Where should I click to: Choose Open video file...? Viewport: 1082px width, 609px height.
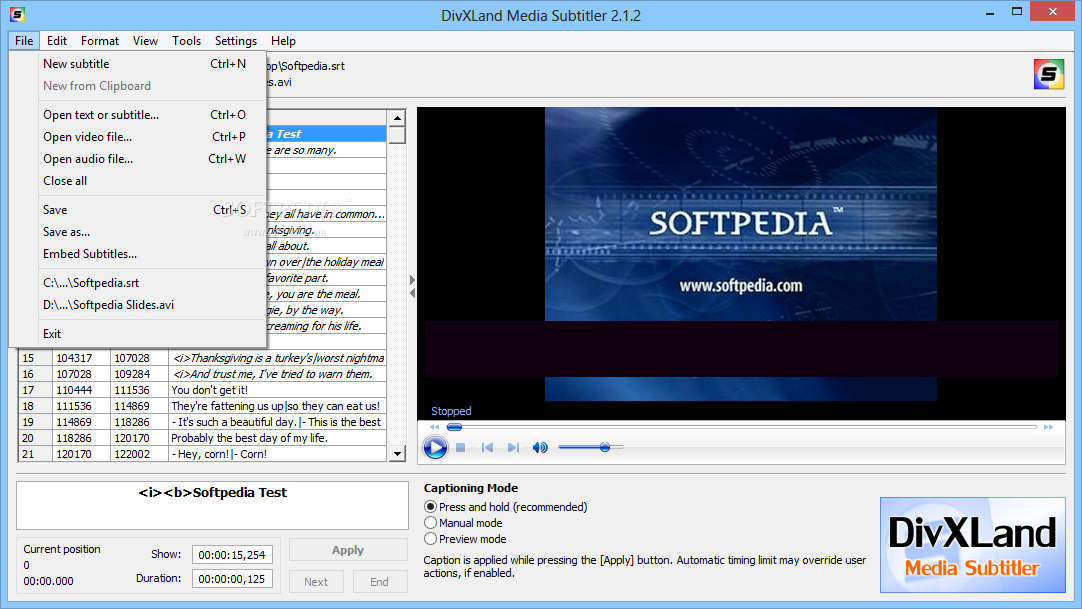point(138,137)
